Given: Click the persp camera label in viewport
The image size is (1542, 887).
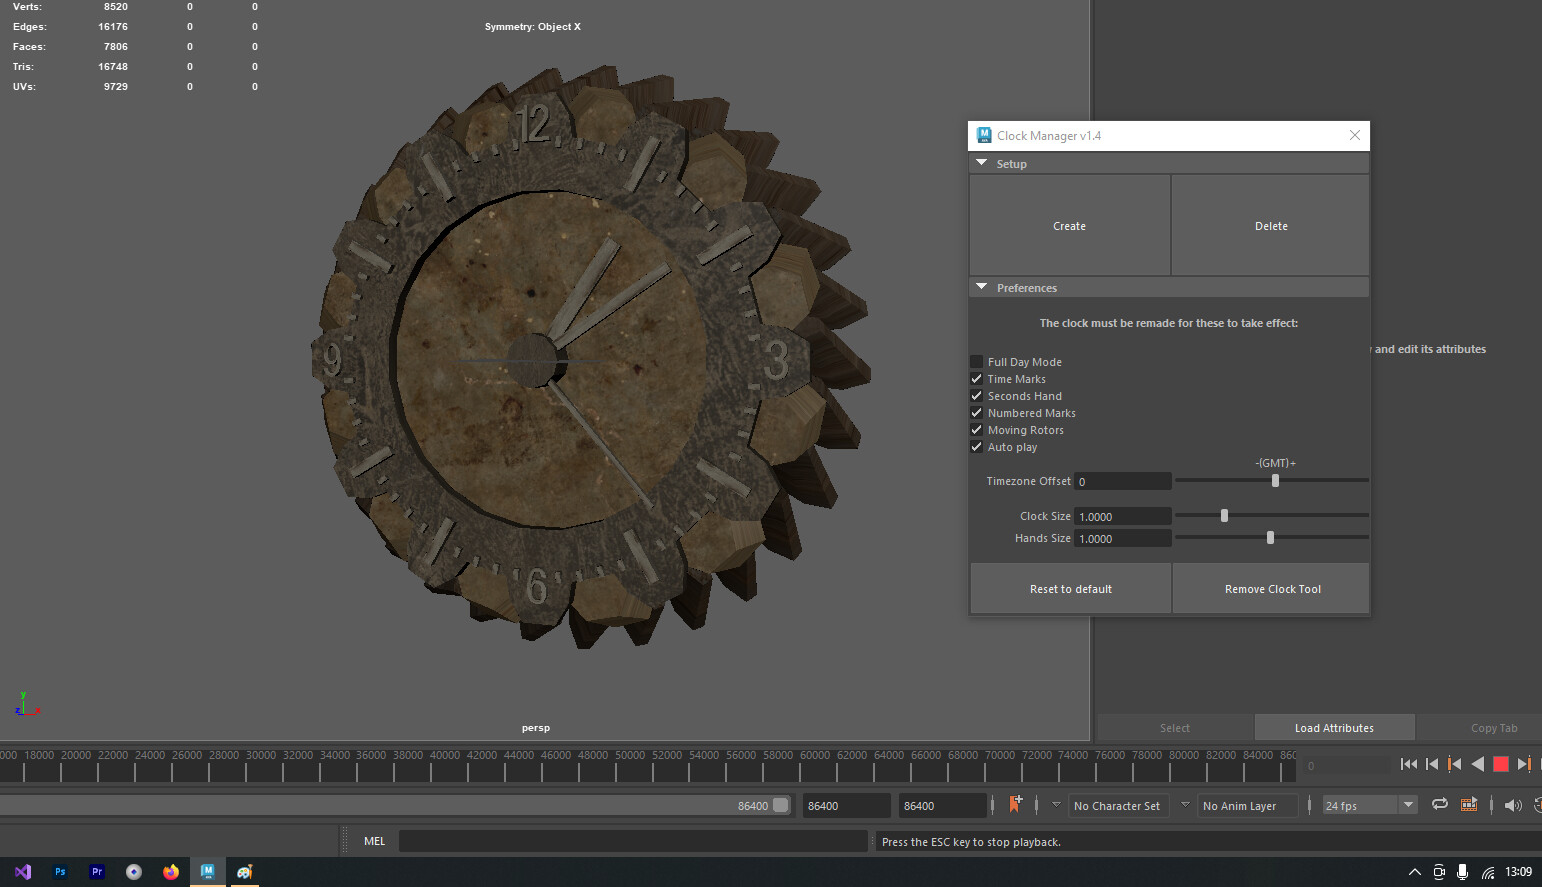Looking at the screenshot, I should click(x=535, y=728).
